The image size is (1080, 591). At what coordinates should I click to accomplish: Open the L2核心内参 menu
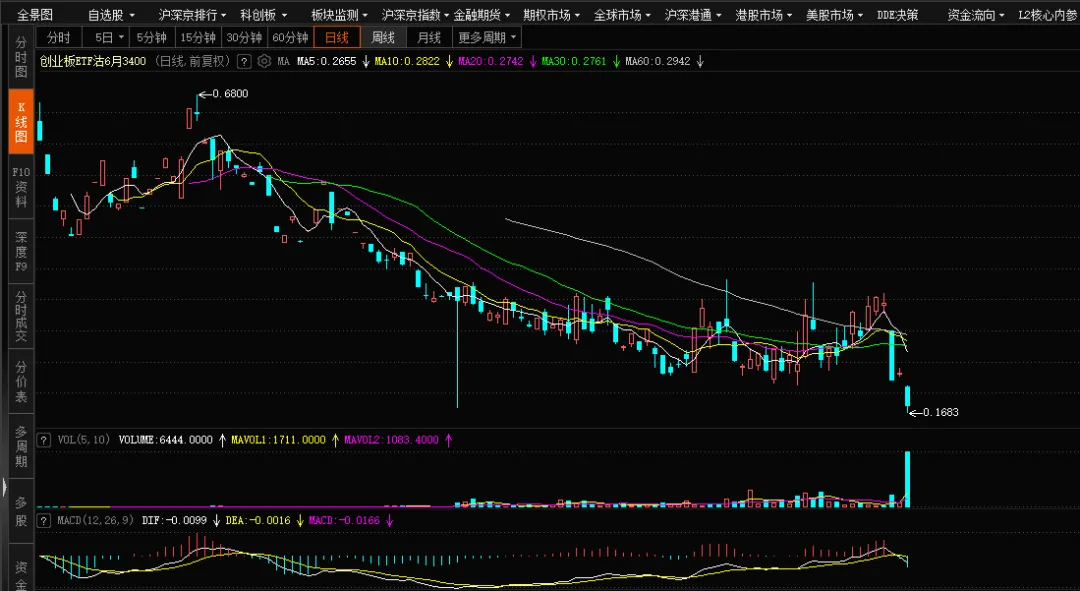(1047, 14)
